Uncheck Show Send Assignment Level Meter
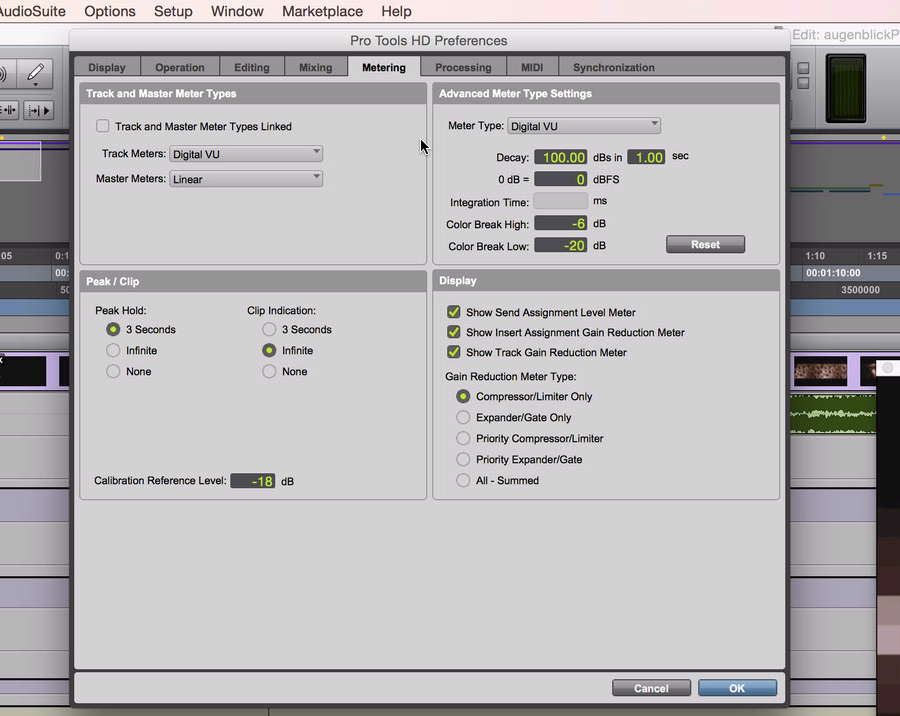Image resolution: width=900 pixels, height=716 pixels. [x=454, y=313]
